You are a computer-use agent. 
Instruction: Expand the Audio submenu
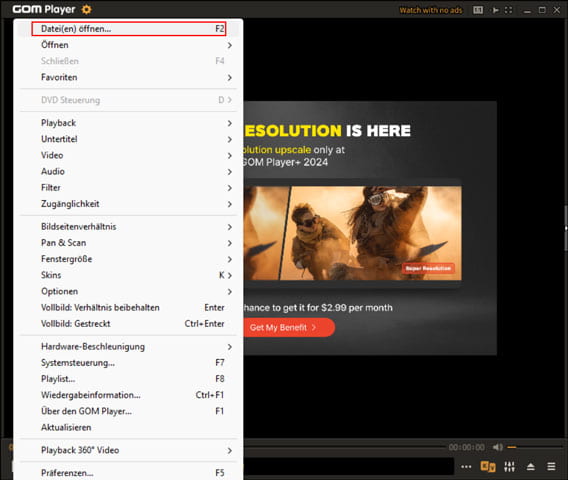click(x=129, y=171)
